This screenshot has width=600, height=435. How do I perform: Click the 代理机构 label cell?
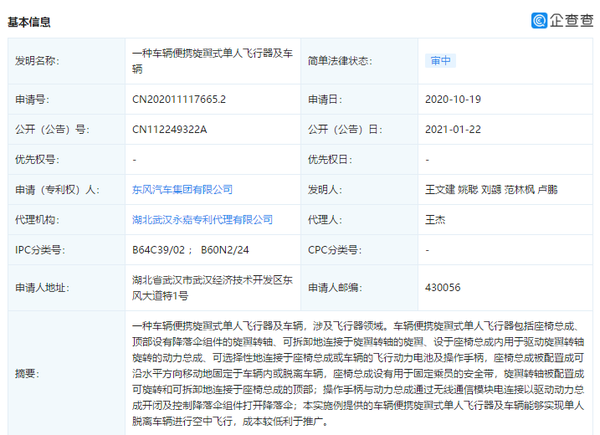(x=67, y=220)
